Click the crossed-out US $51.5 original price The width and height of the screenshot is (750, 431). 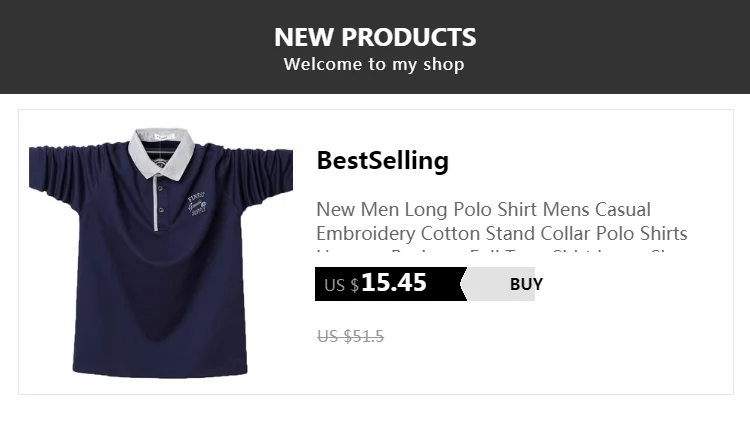click(x=350, y=336)
